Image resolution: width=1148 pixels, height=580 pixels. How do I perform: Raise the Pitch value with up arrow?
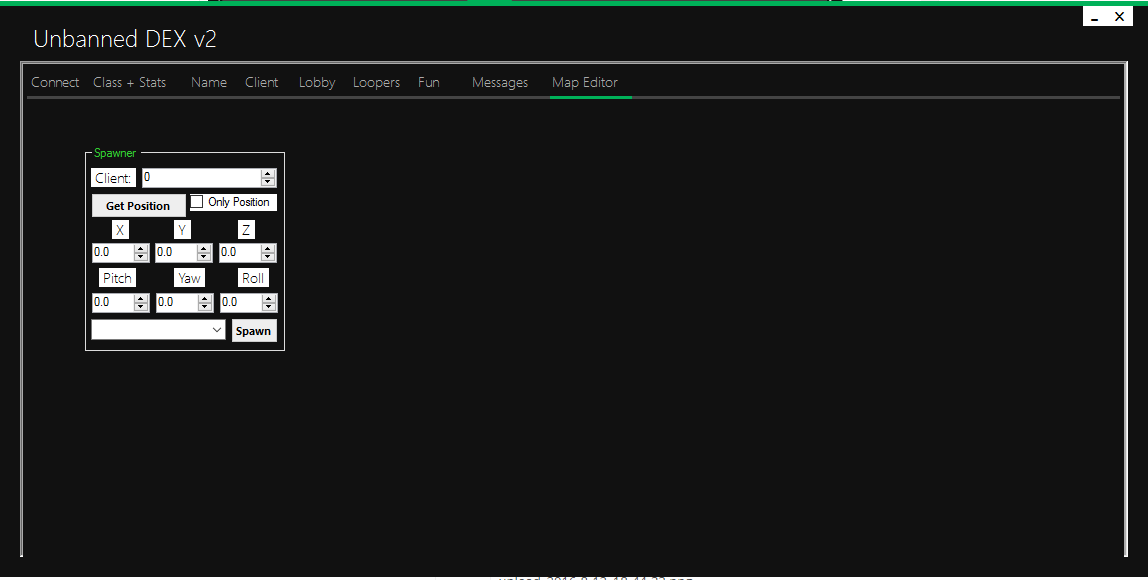pyautogui.click(x=140, y=298)
